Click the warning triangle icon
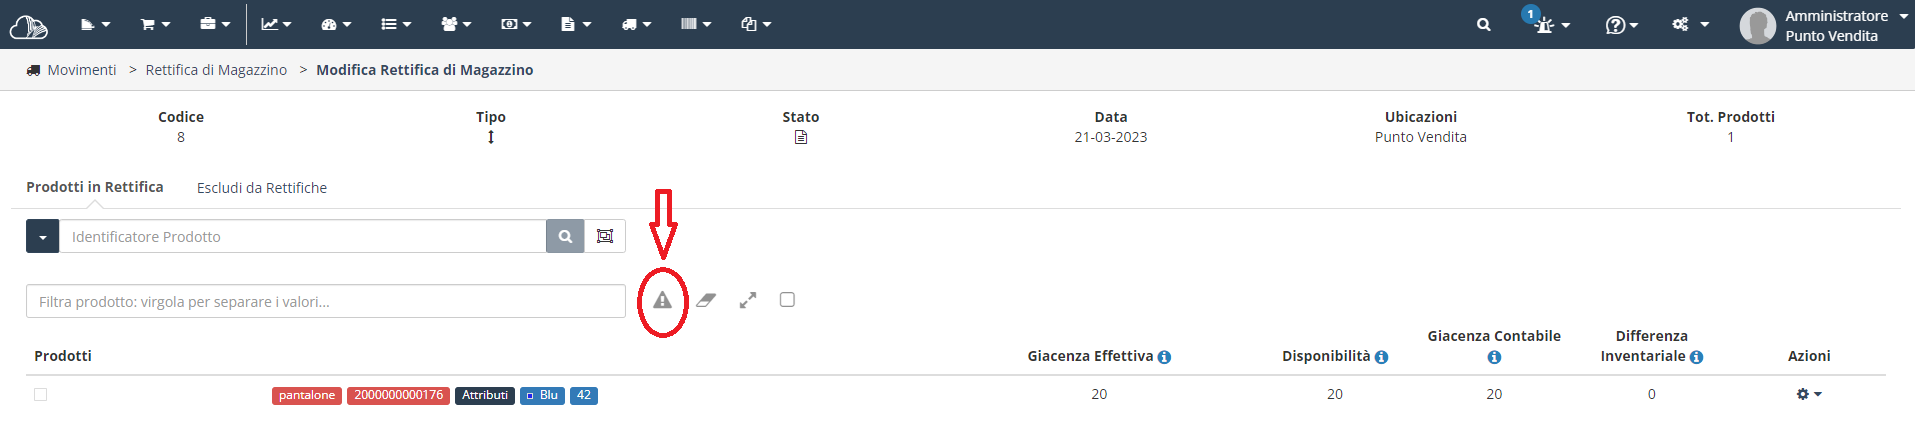1915x439 pixels. [x=662, y=300]
